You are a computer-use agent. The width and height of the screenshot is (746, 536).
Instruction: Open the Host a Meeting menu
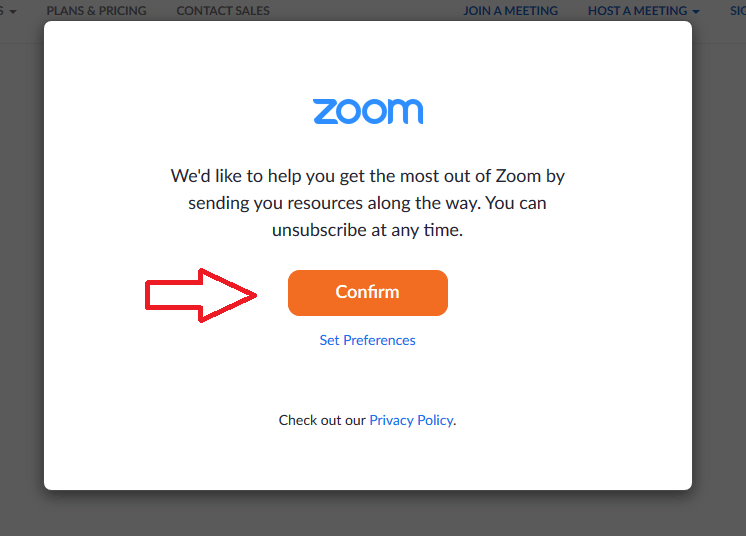click(638, 11)
